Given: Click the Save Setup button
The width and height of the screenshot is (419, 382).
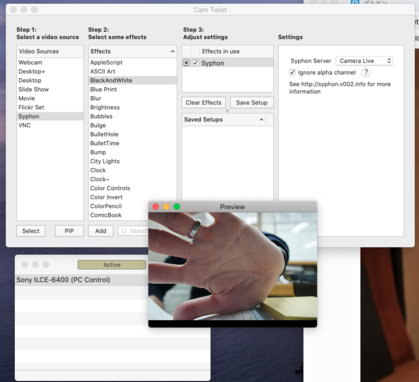Looking at the screenshot, I should 252,103.
